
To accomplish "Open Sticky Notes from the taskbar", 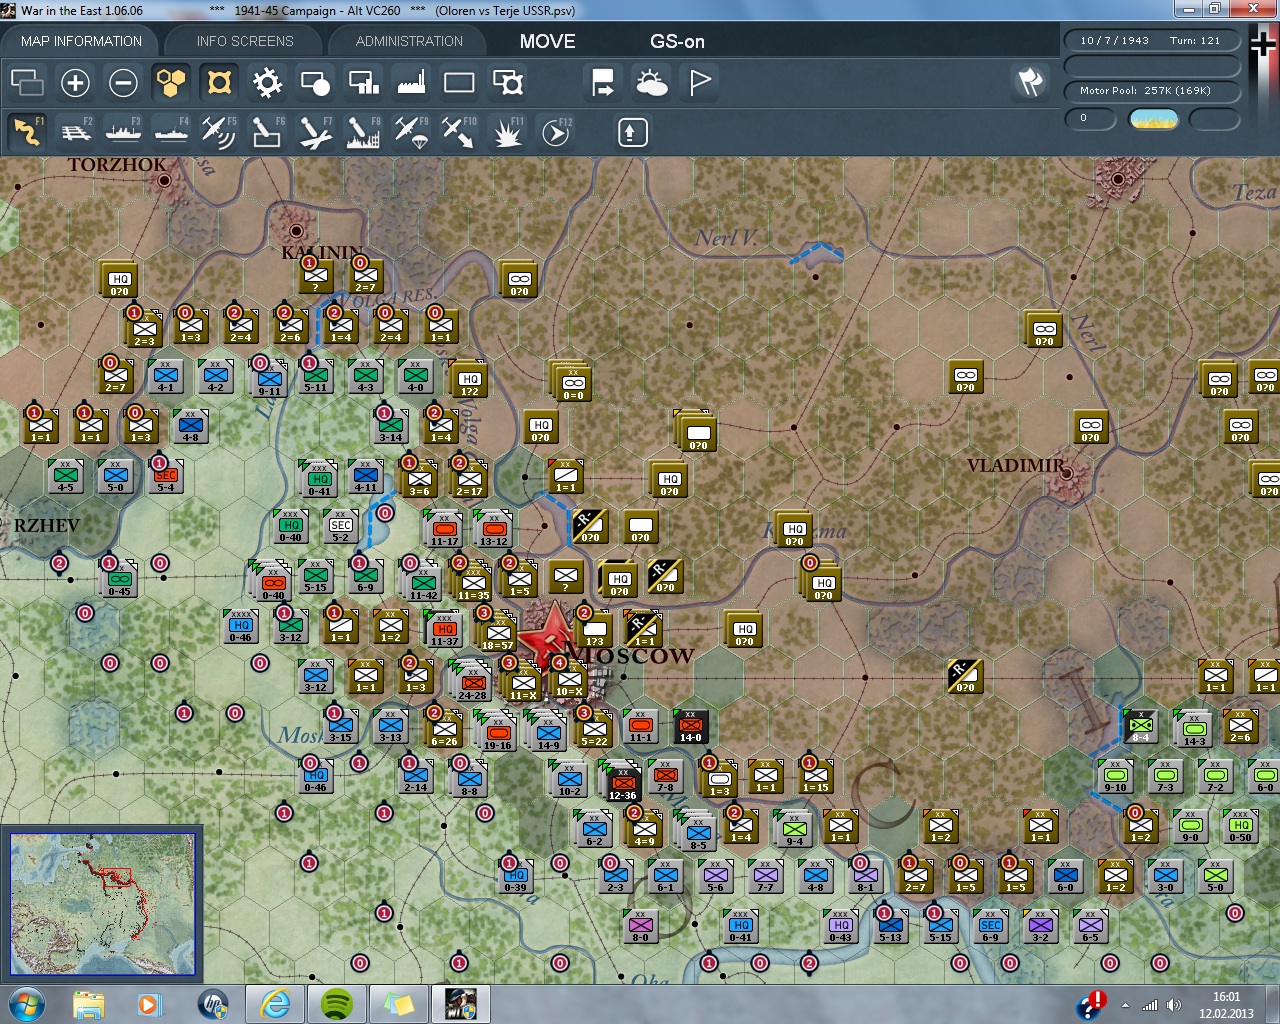I will pos(399,1004).
